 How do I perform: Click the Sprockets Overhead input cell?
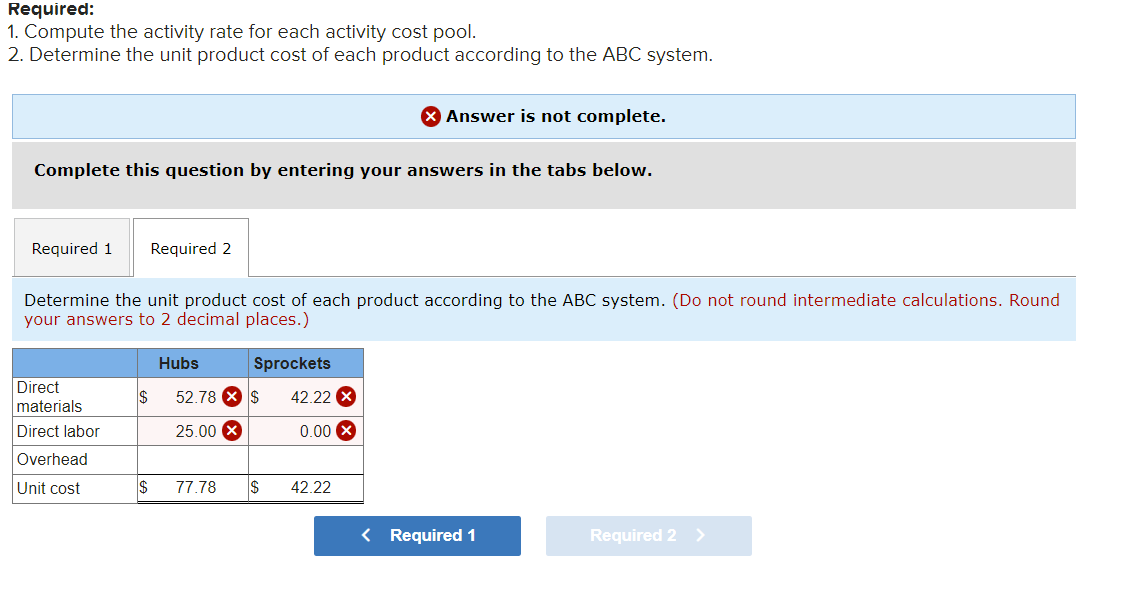tap(305, 459)
